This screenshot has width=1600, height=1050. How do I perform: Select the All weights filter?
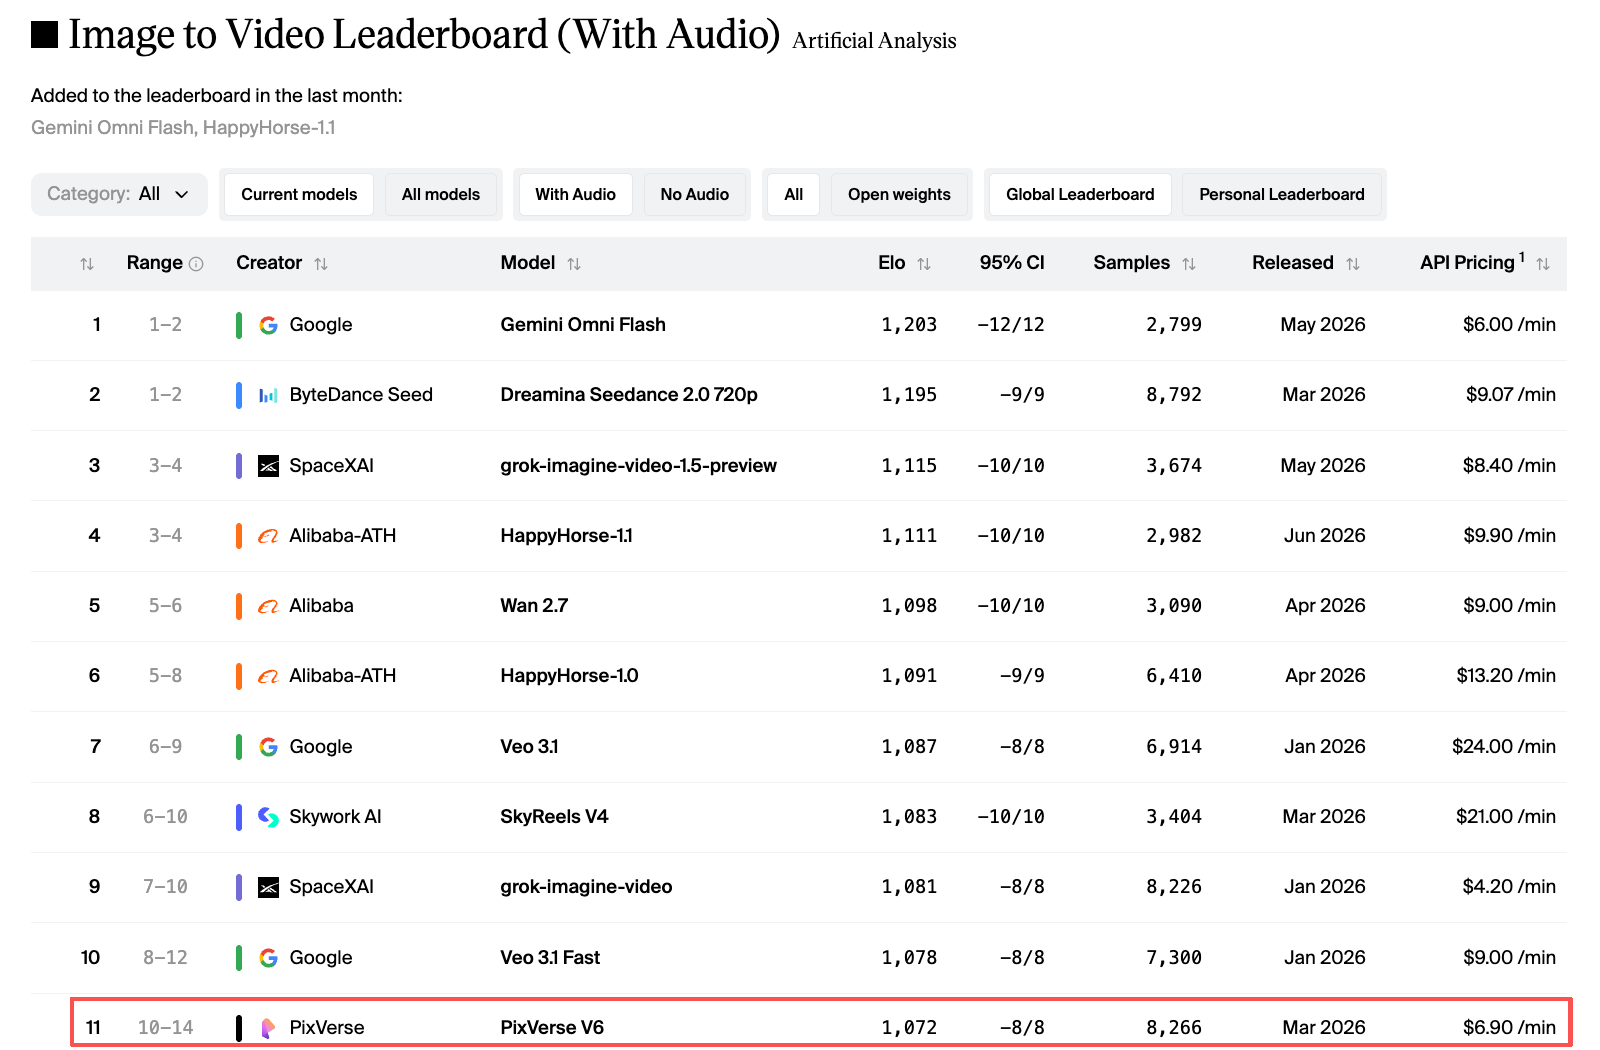(x=794, y=194)
